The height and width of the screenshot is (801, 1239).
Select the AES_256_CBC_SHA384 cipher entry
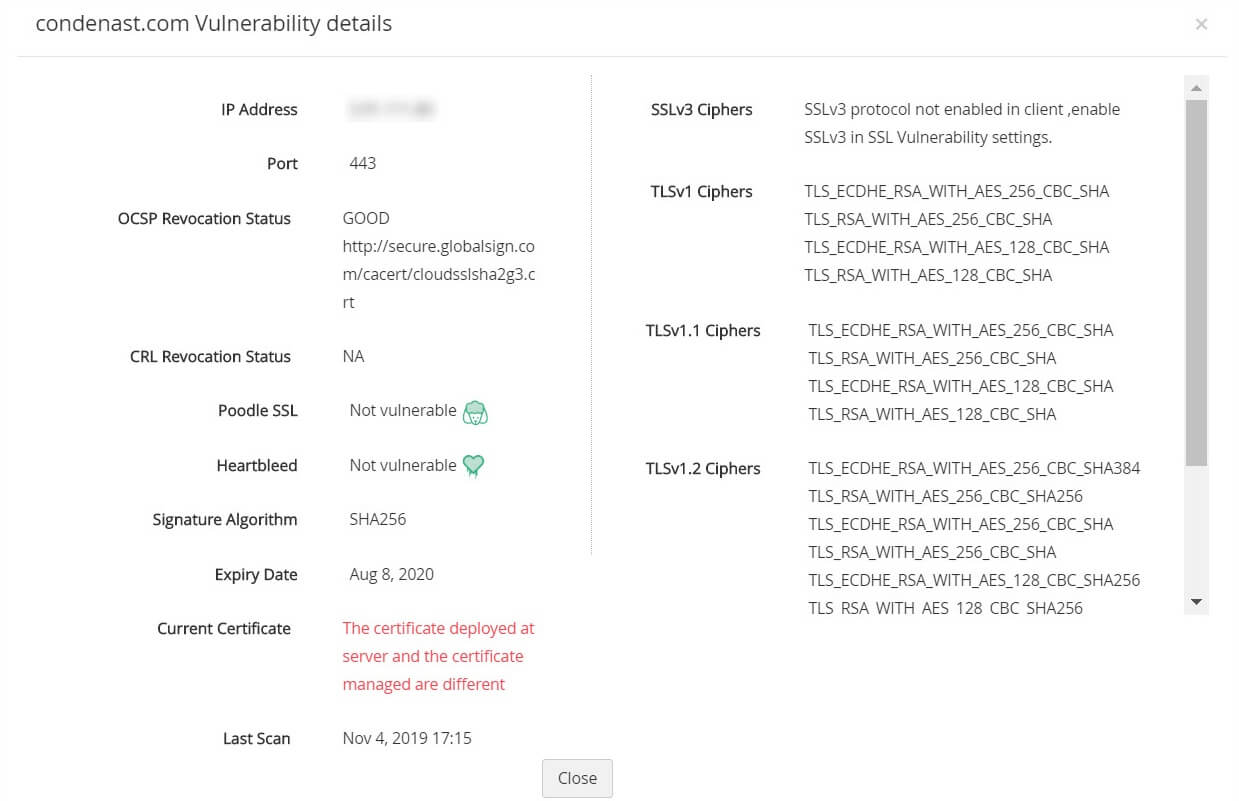(x=974, y=468)
